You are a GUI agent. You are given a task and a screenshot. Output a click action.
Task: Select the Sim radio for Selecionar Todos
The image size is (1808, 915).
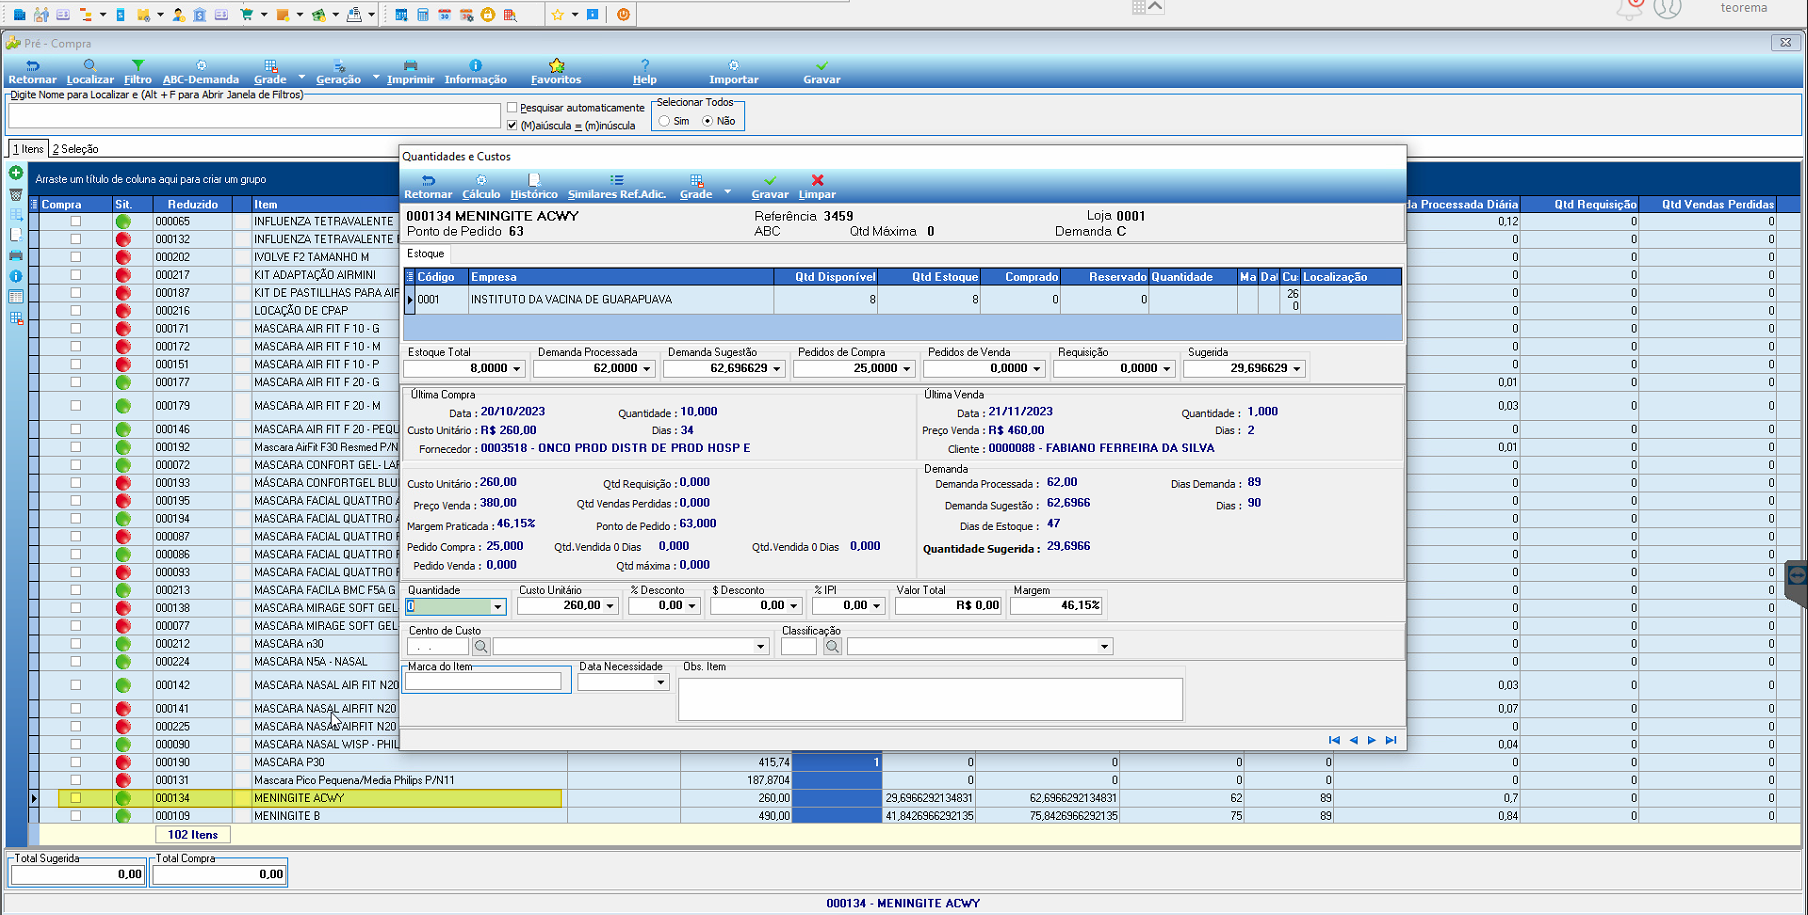[664, 121]
